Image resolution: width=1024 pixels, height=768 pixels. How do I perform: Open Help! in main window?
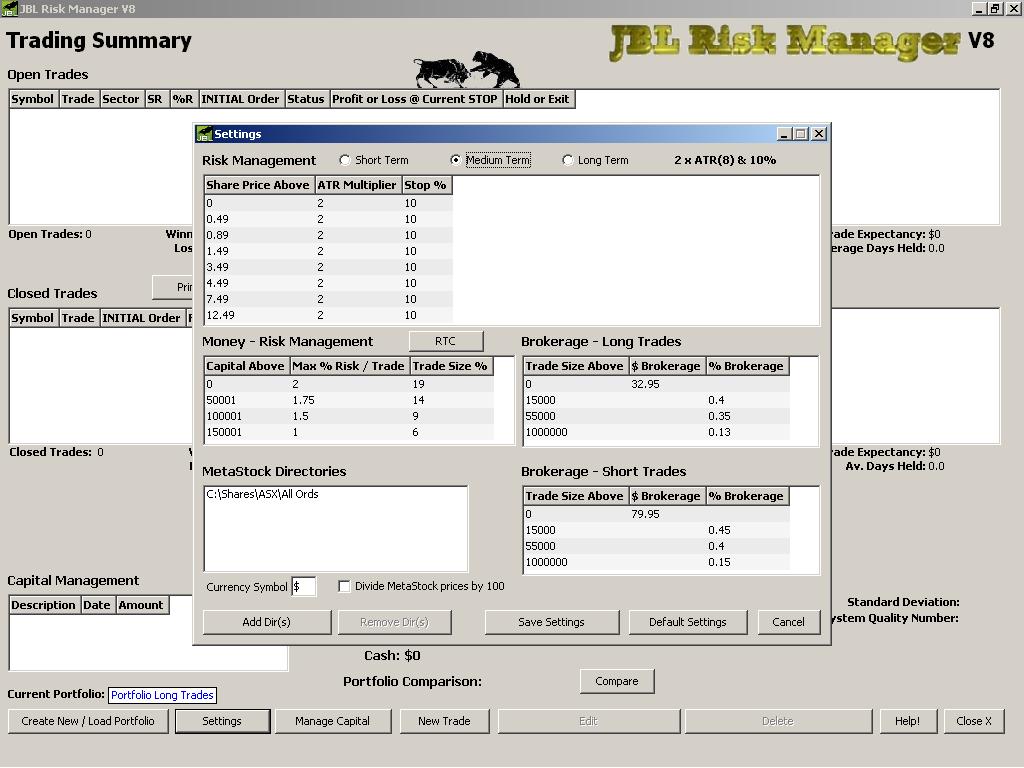[x=907, y=722]
